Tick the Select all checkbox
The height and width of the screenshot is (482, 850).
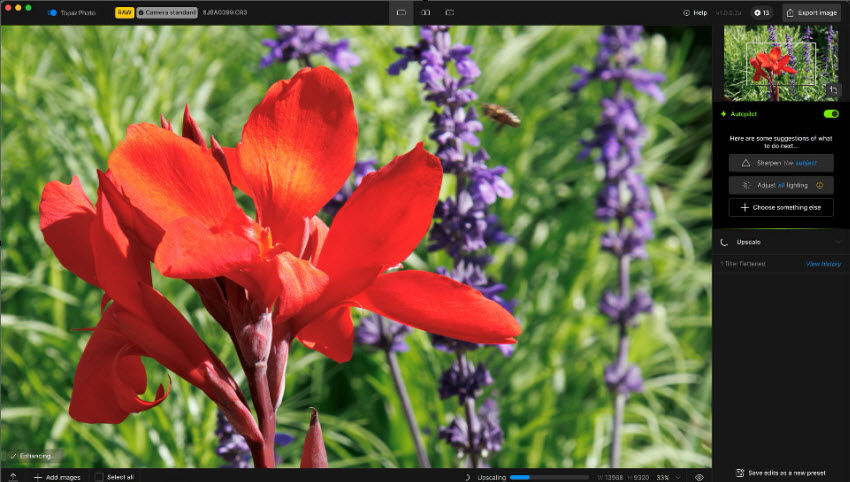[99, 477]
